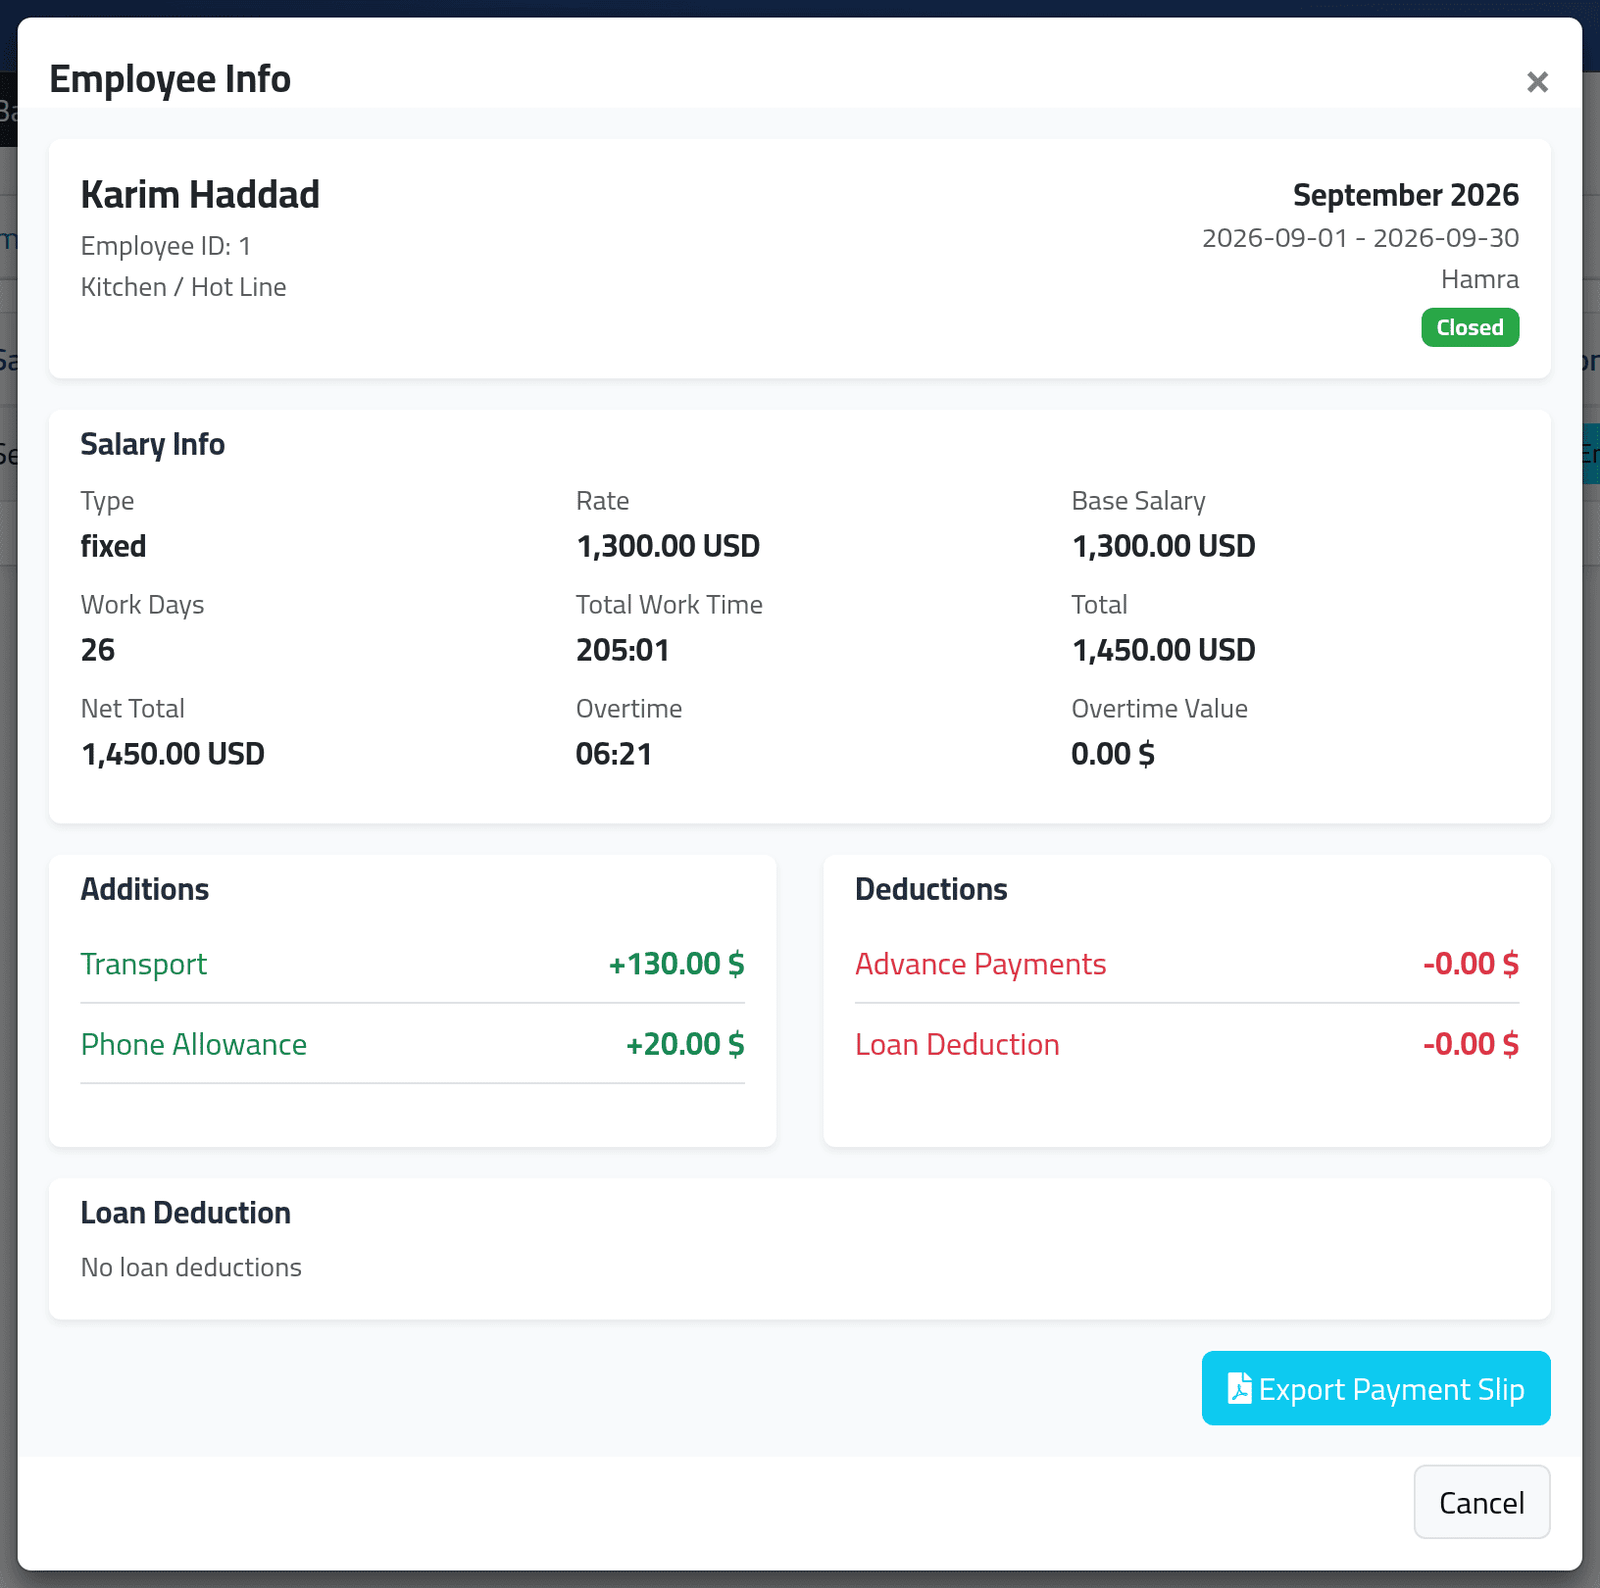The height and width of the screenshot is (1588, 1600).
Task: Click the Work Days value 26
Action: 98,650
